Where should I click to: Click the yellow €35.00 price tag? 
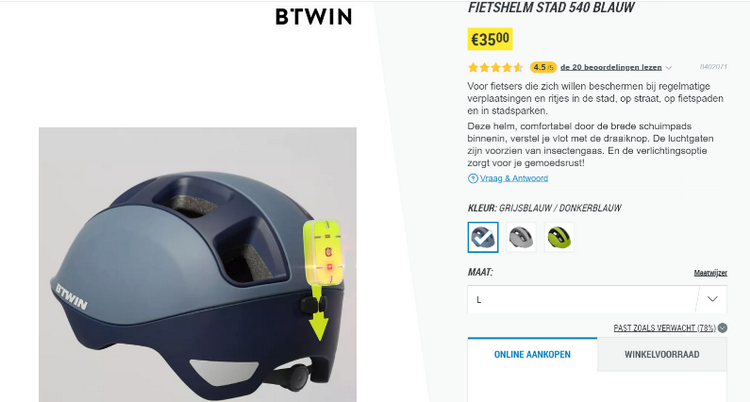click(x=490, y=39)
